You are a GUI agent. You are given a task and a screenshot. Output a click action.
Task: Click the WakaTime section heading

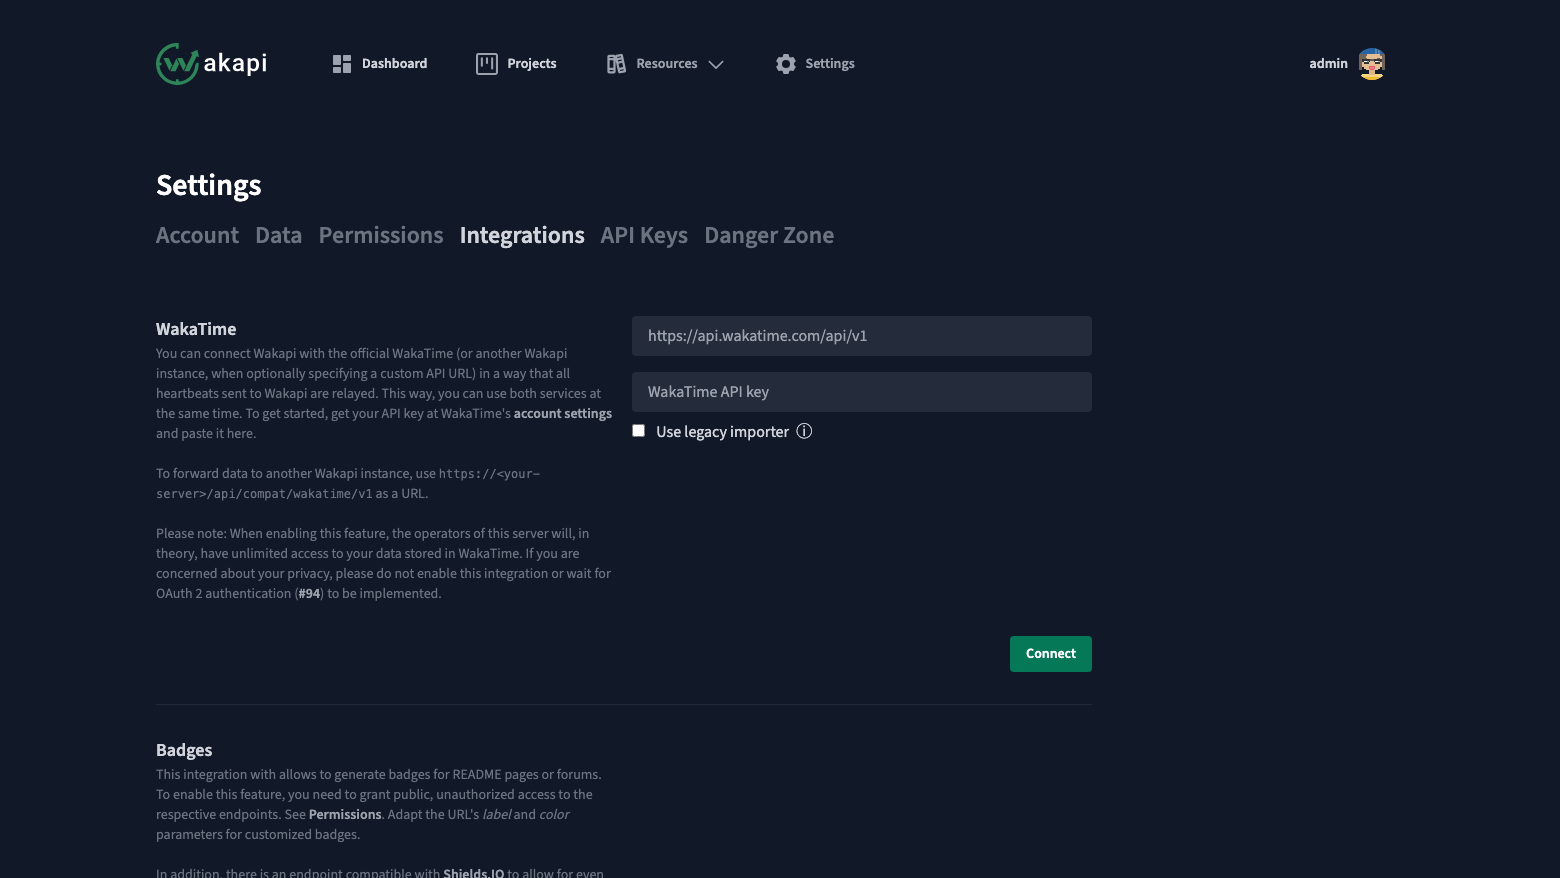pos(196,329)
